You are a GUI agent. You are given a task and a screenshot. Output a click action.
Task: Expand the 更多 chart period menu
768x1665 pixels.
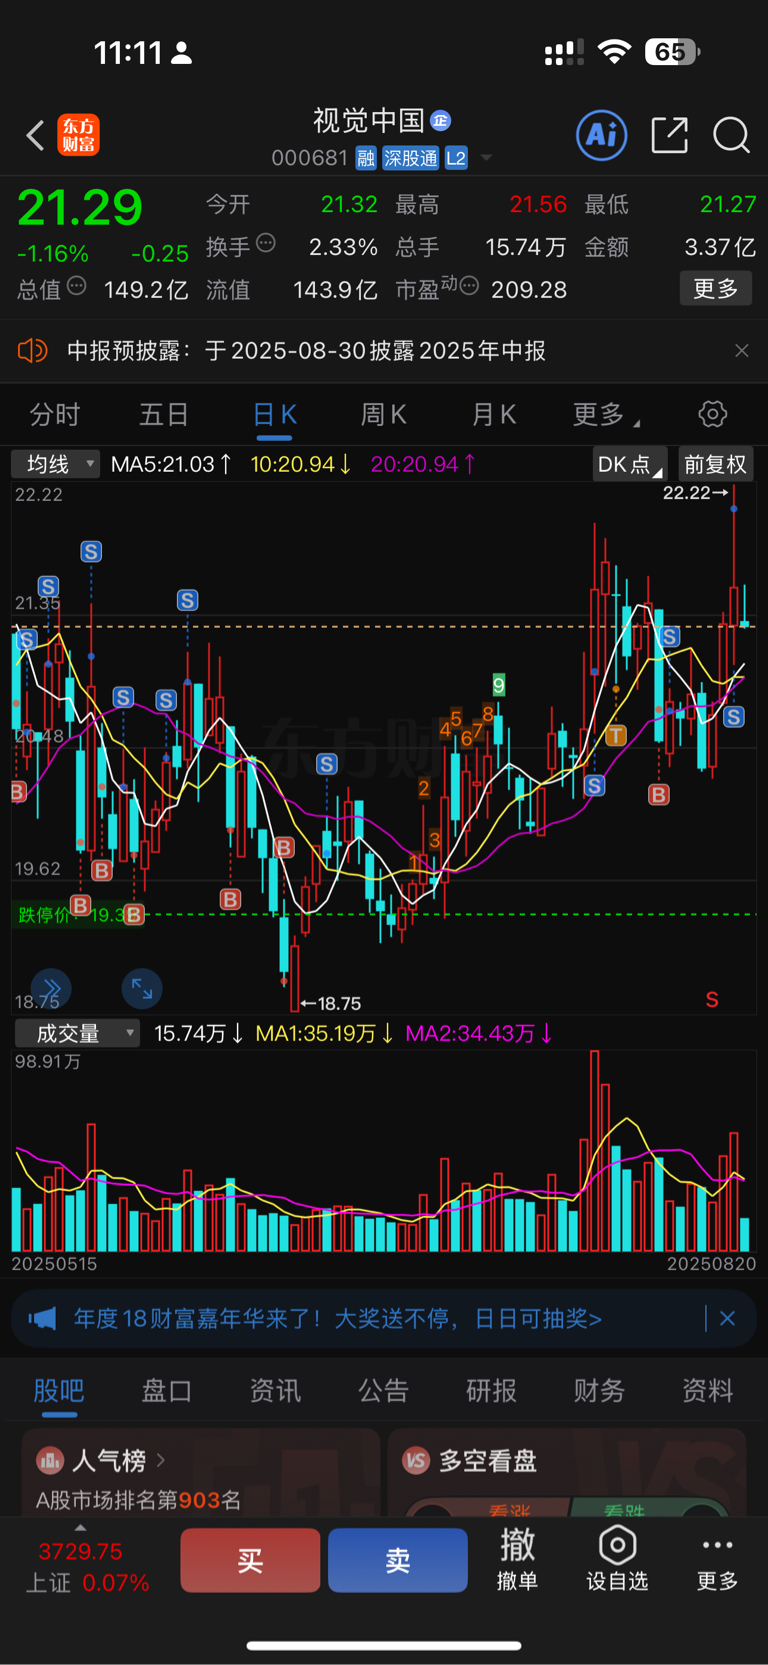click(606, 415)
